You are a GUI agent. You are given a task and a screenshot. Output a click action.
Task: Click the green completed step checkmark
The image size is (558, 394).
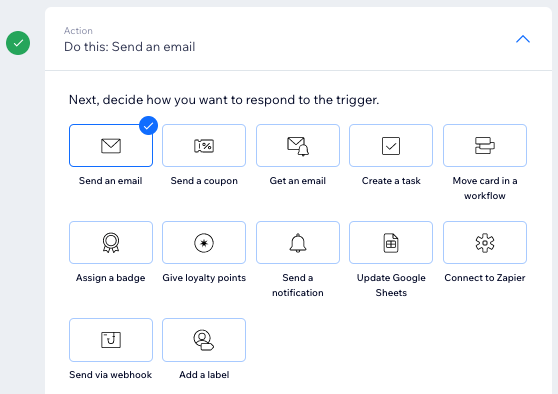[18, 43]
